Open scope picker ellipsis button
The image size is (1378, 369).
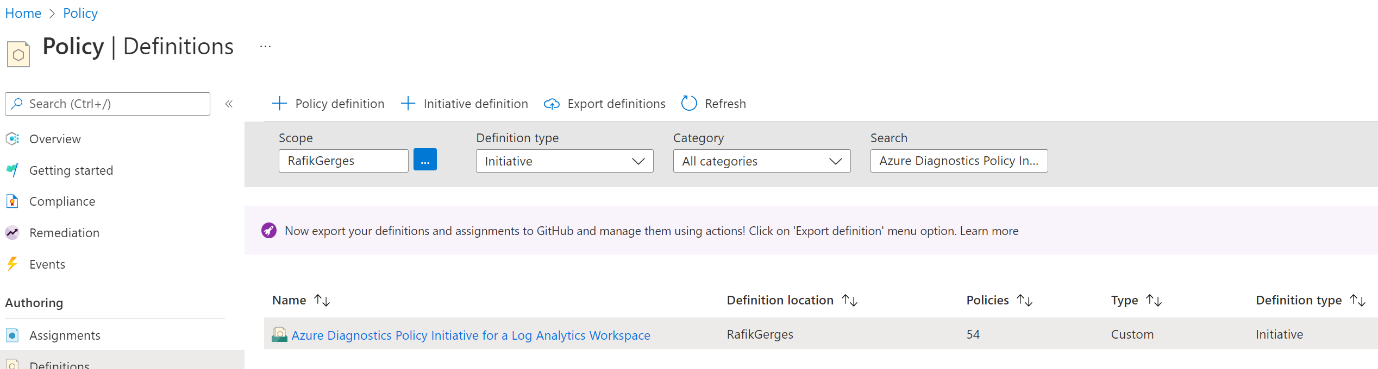[x=425, y=161]
